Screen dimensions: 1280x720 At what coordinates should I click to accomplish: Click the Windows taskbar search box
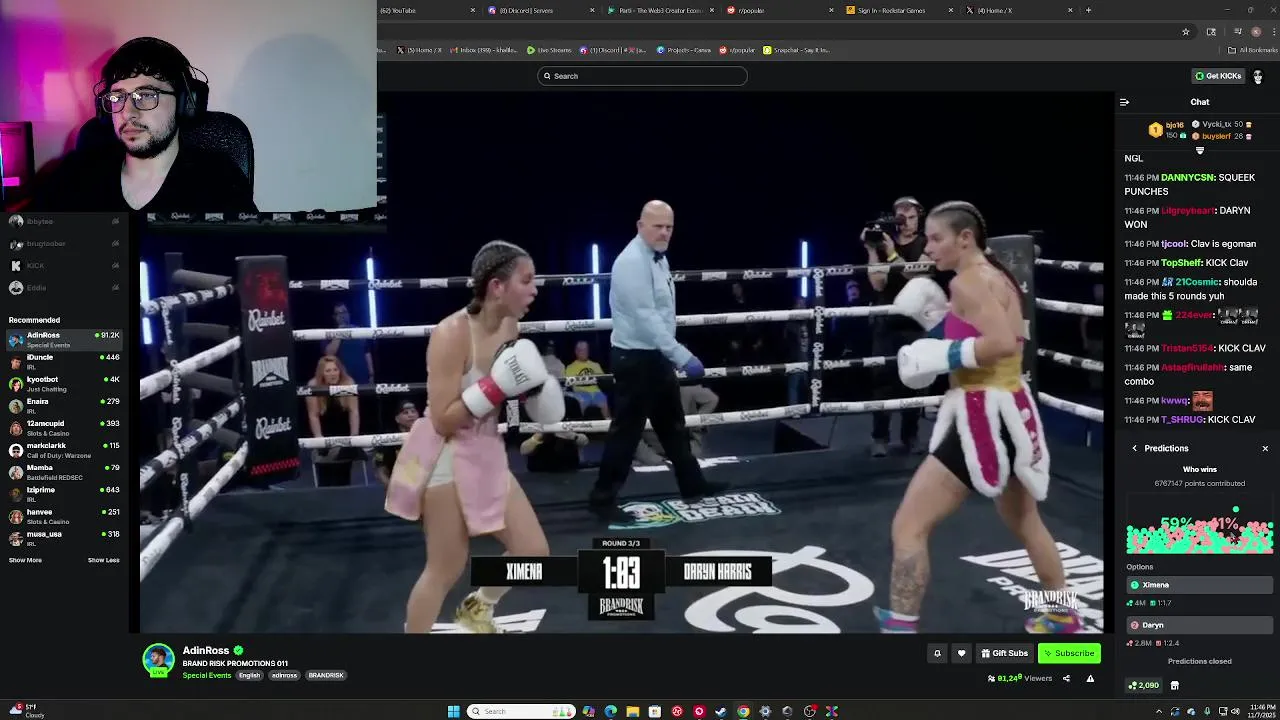coord(521,711)
